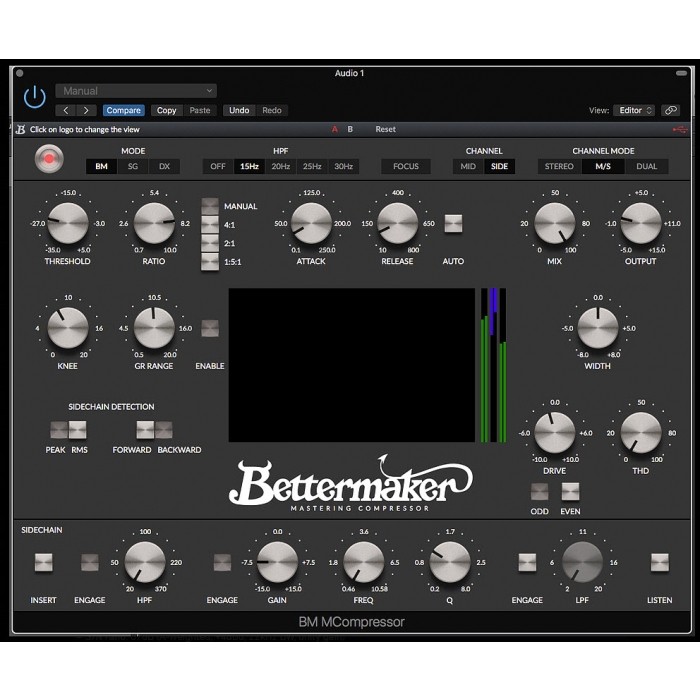Click the link icon beside Editor view
Image resolution: width=700 pixels, height=700 pixels.
coord(670,110)
